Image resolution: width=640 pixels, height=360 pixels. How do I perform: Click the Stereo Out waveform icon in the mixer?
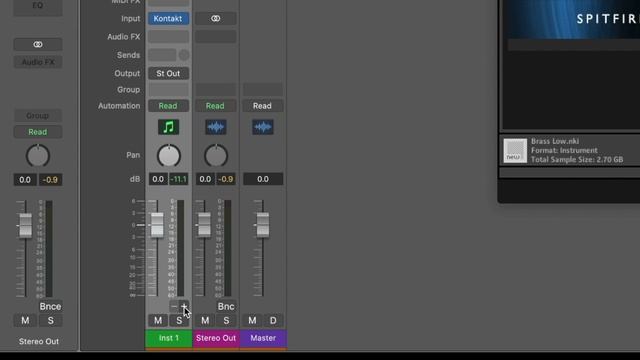216,127
